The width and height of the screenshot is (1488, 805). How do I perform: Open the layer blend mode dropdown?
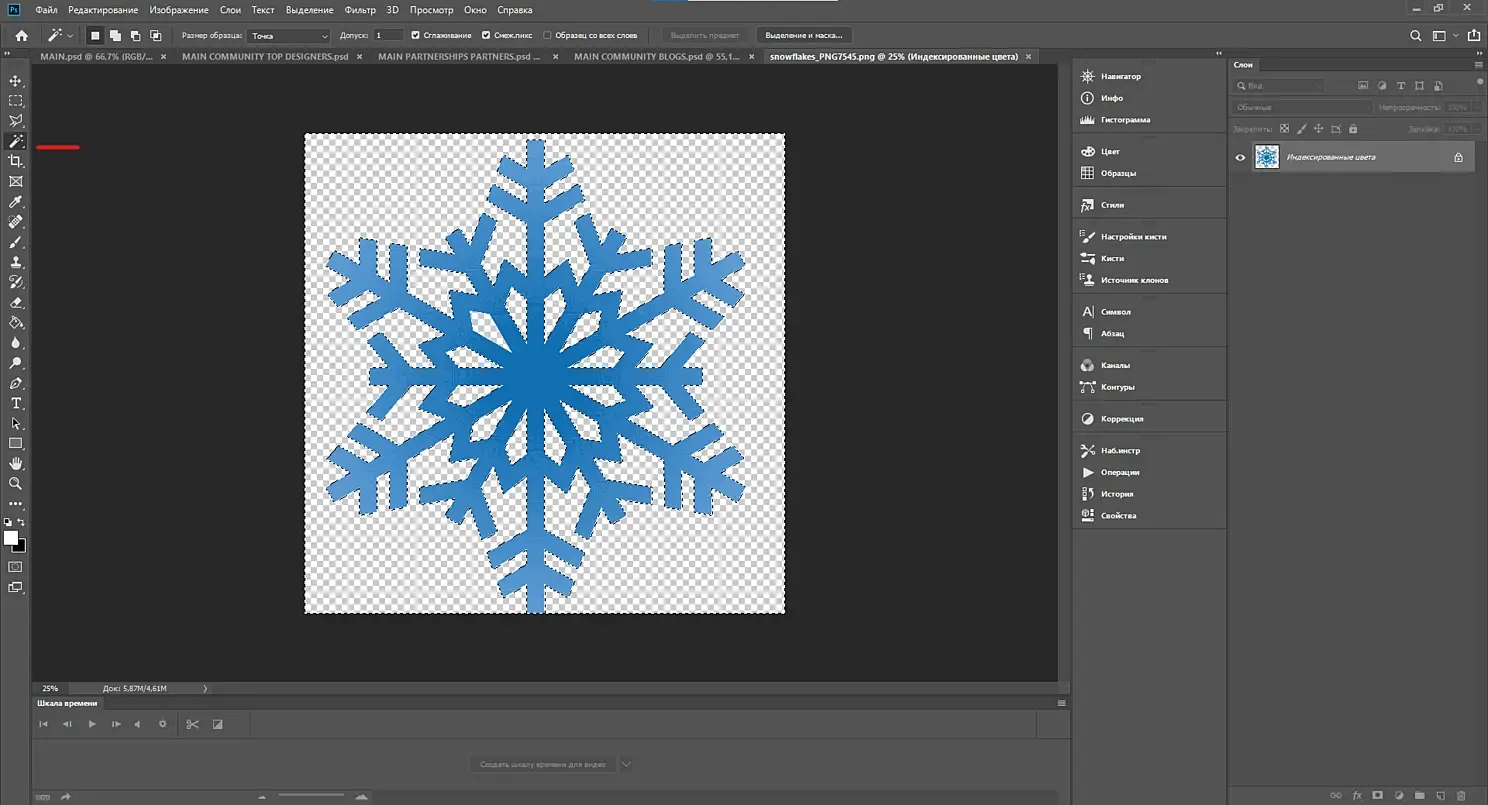pyautogui.click(x=1302, y=107)
